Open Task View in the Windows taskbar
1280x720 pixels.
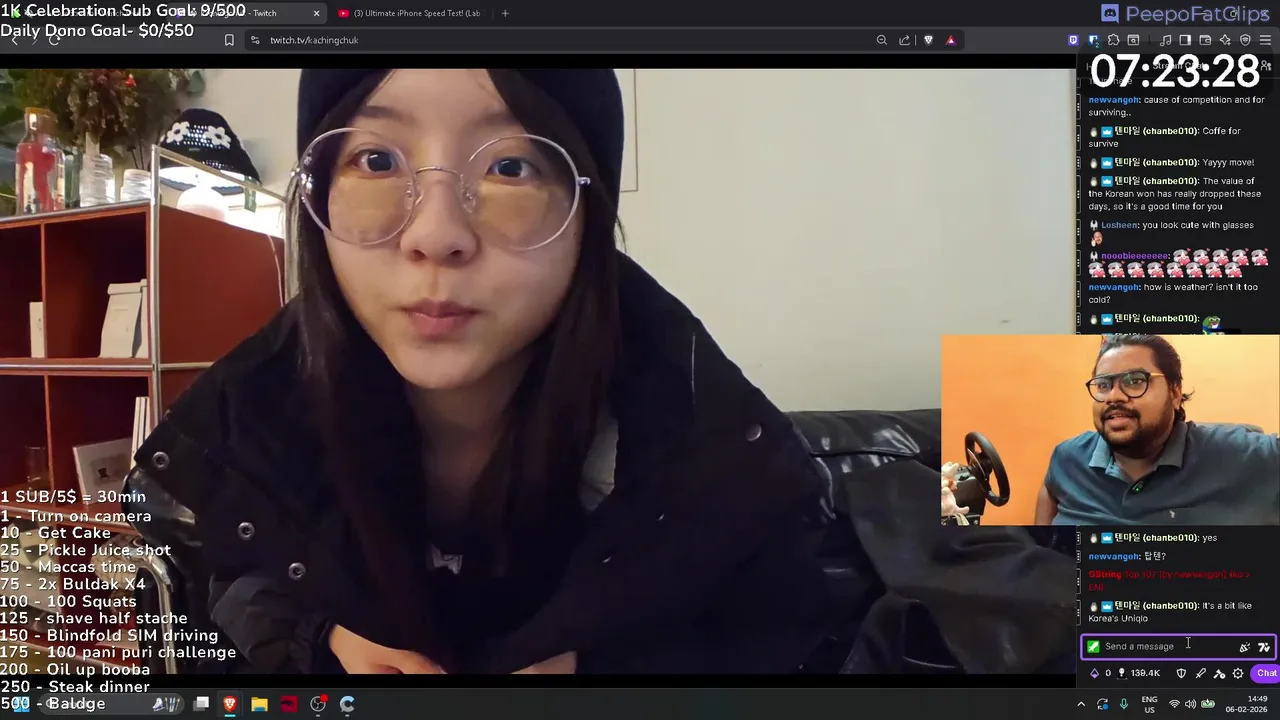(201, 704)
